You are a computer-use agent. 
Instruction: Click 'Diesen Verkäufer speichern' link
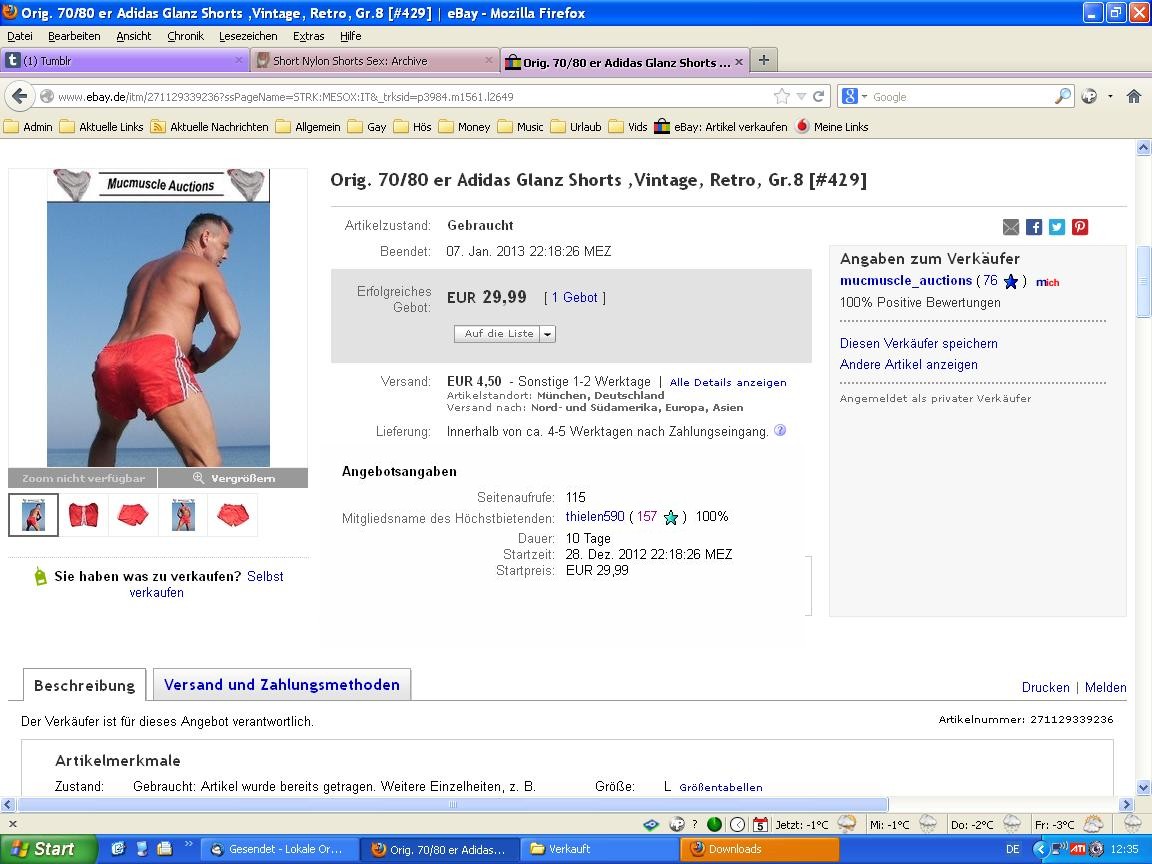click(918, 343)
